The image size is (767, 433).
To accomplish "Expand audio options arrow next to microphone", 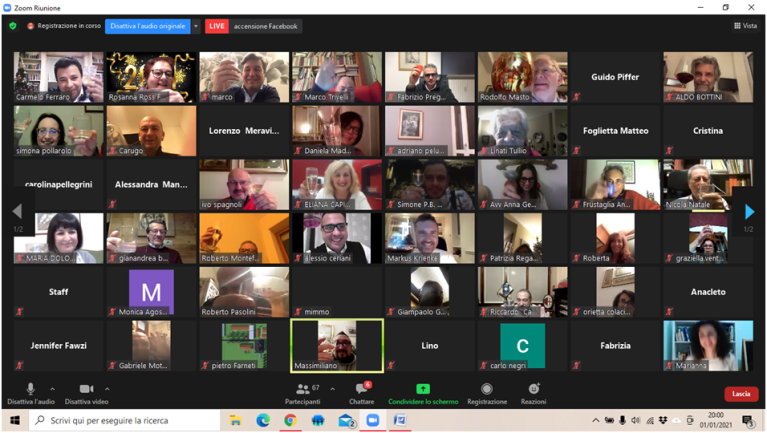I will [x=52, y=389].
